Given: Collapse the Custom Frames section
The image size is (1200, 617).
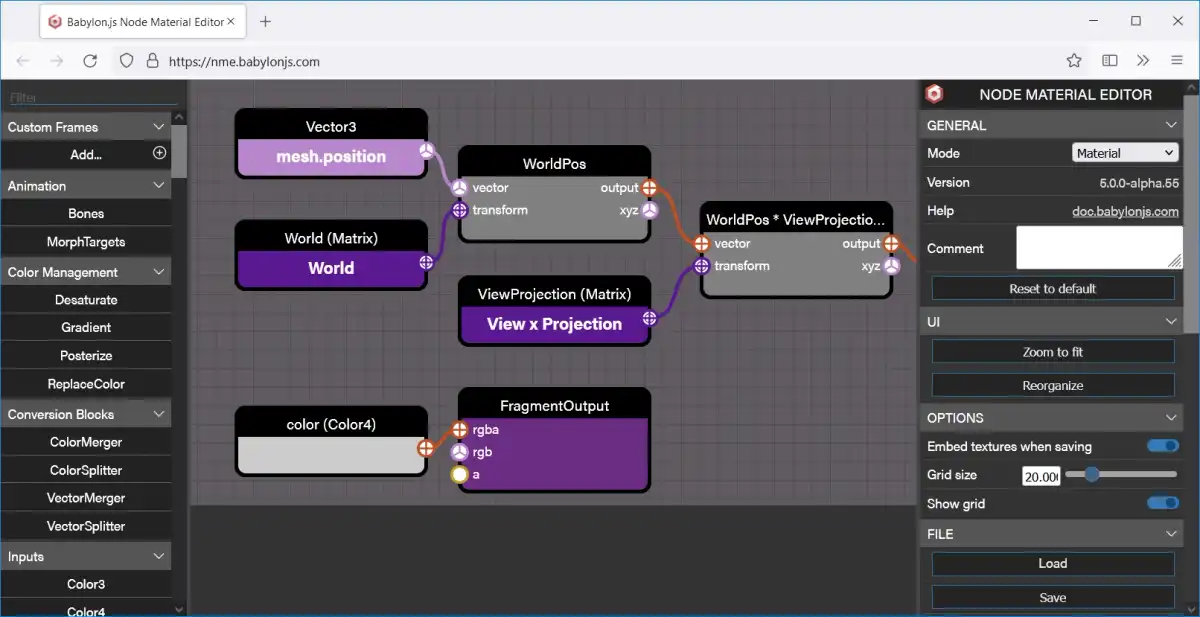Looking at the screenshot, I should coord(158,127).
